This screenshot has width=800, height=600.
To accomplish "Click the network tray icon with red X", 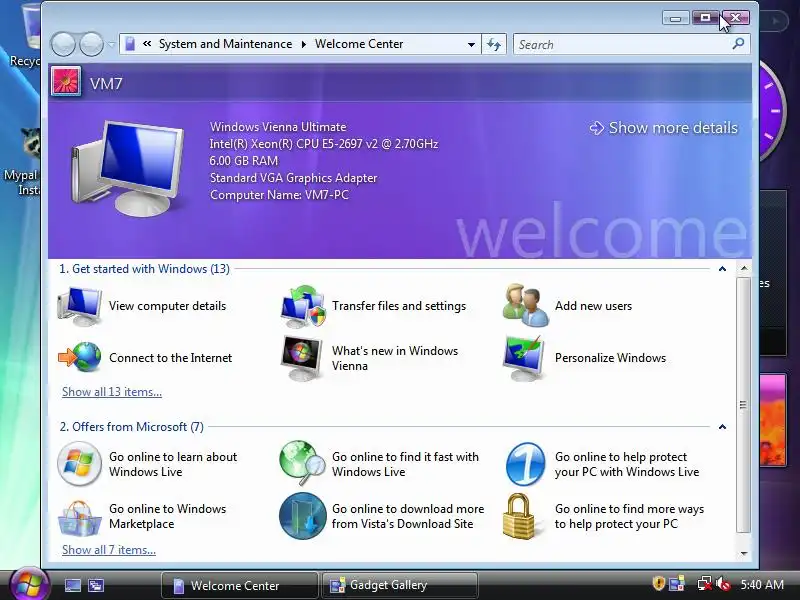I will 705,584.
